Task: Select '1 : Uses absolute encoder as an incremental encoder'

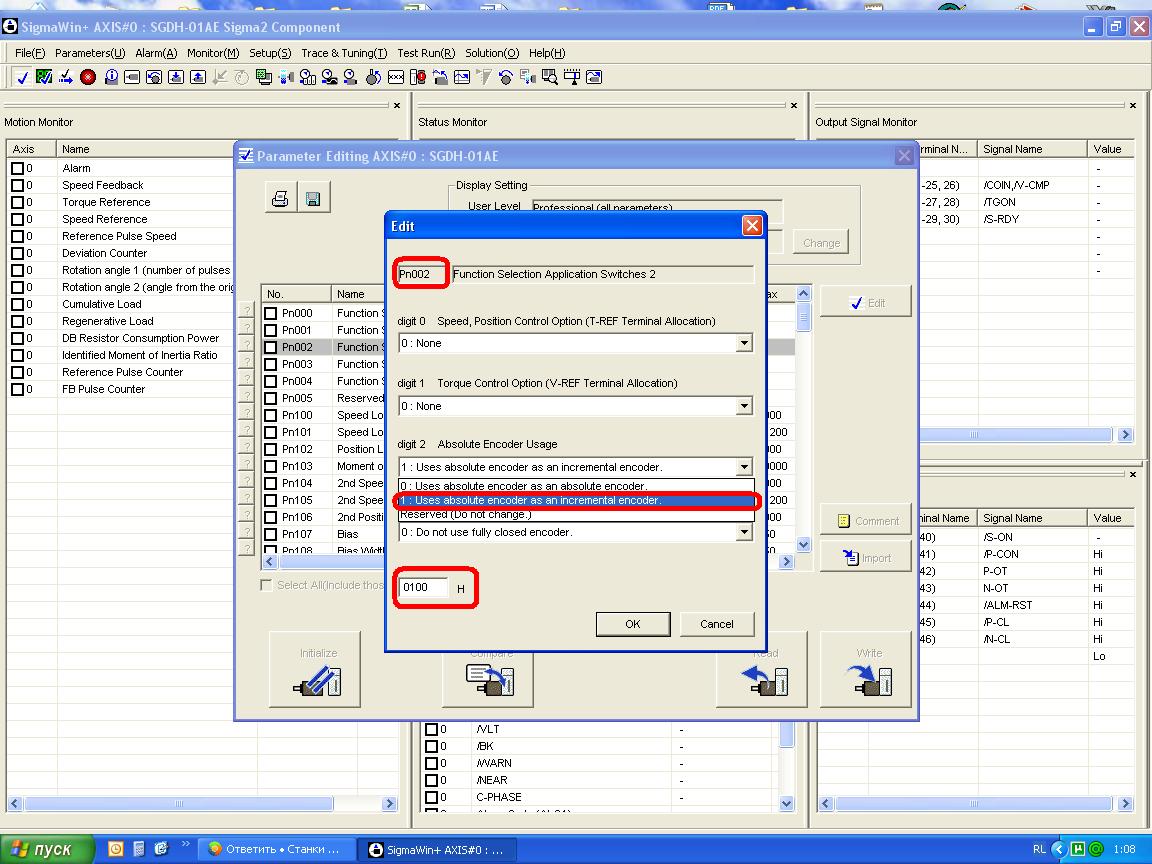Action: coord(576,500)
